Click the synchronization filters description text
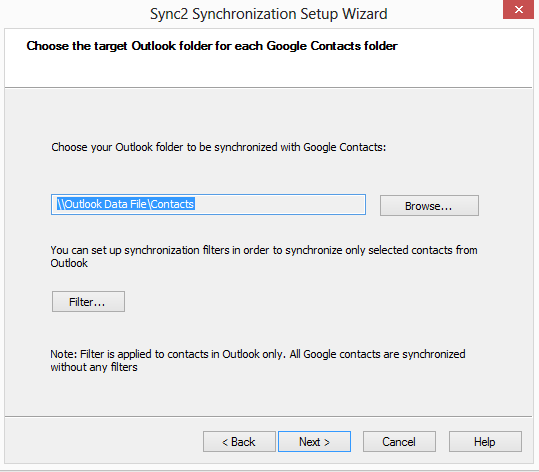This screenshot has width=539, height=472. (264, 256)
